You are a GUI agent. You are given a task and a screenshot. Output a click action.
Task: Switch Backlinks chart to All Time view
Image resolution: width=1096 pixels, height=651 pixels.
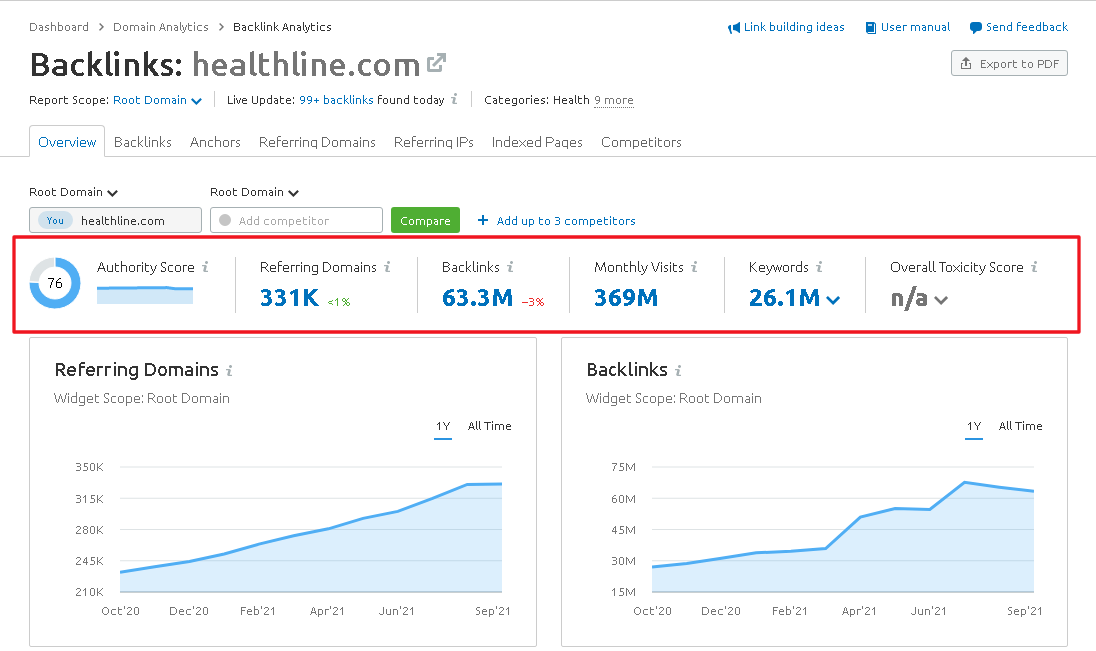(x=1021, y=426)
